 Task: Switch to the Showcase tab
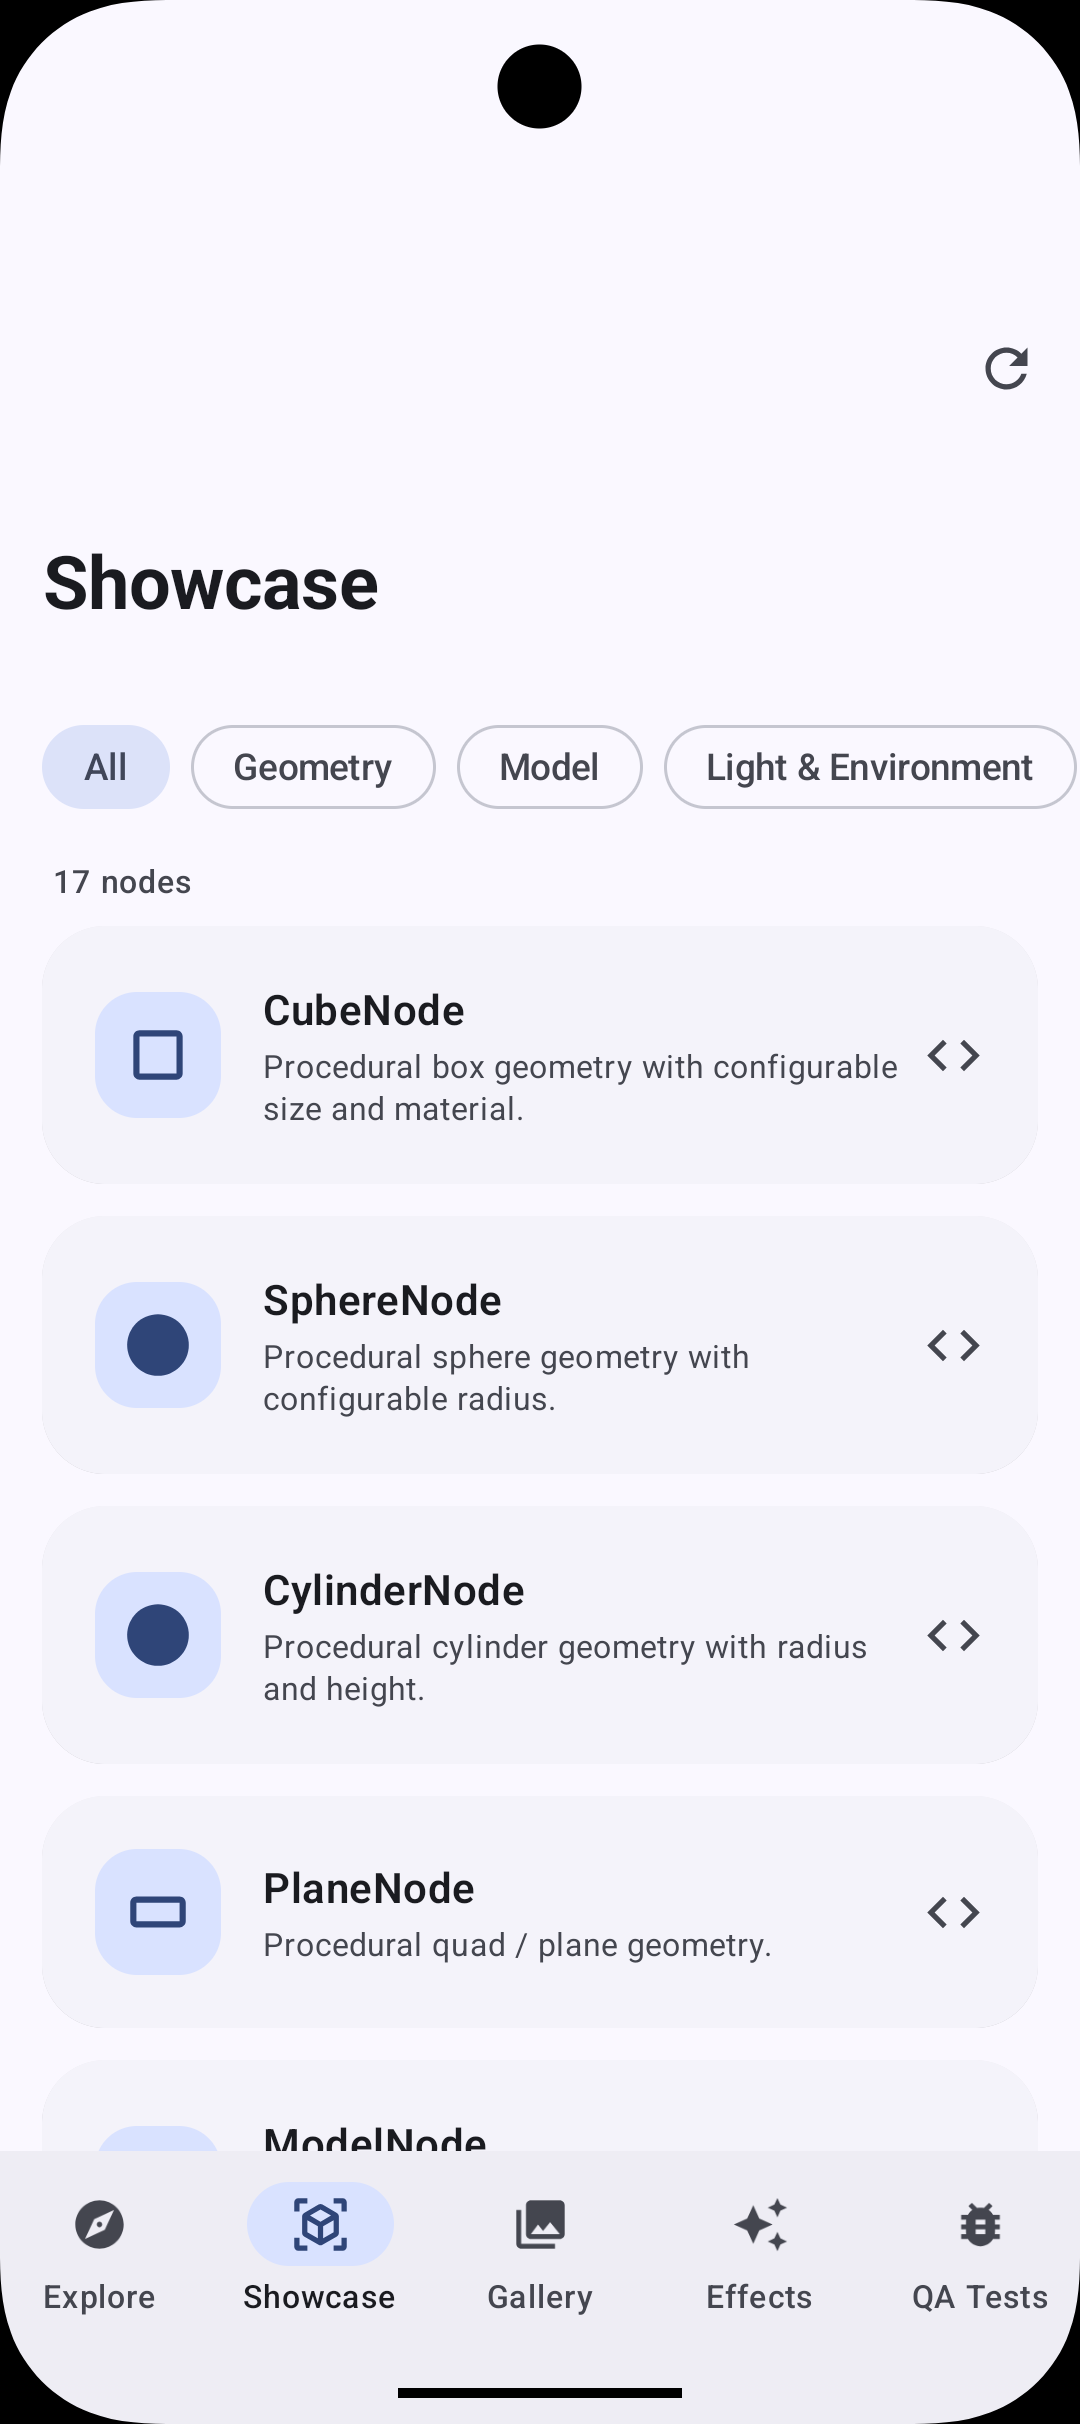point(320,2225)
